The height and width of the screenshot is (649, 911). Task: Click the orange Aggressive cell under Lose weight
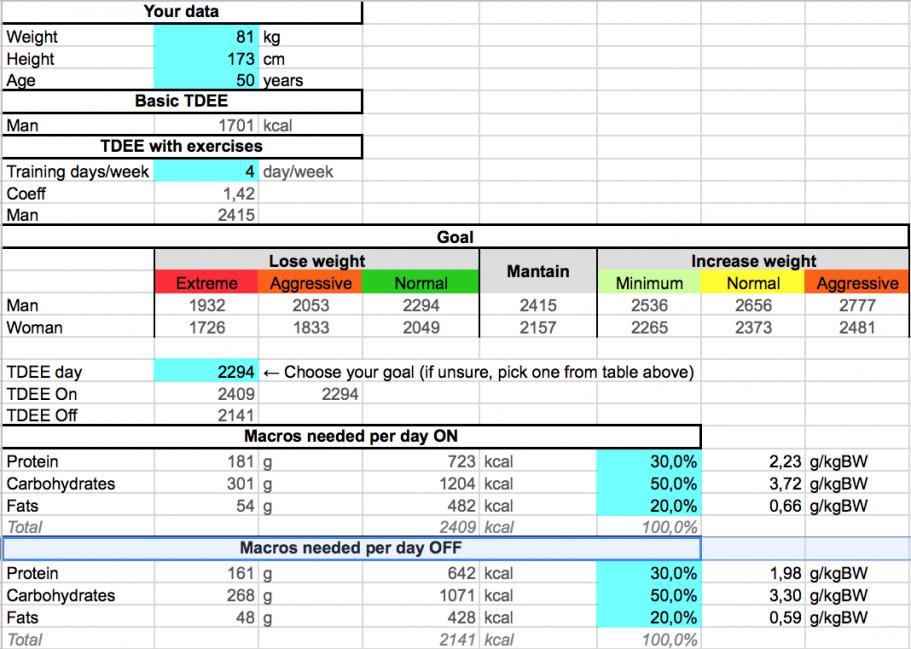tap(311, 283)
